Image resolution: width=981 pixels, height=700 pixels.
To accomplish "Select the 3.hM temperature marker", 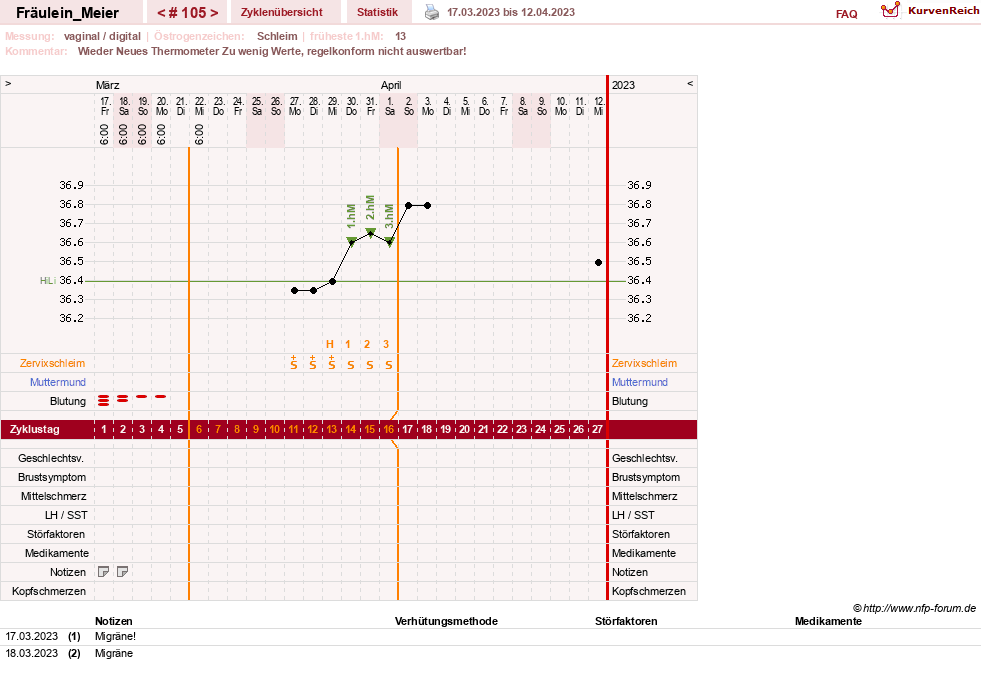I will click(389, 241).
